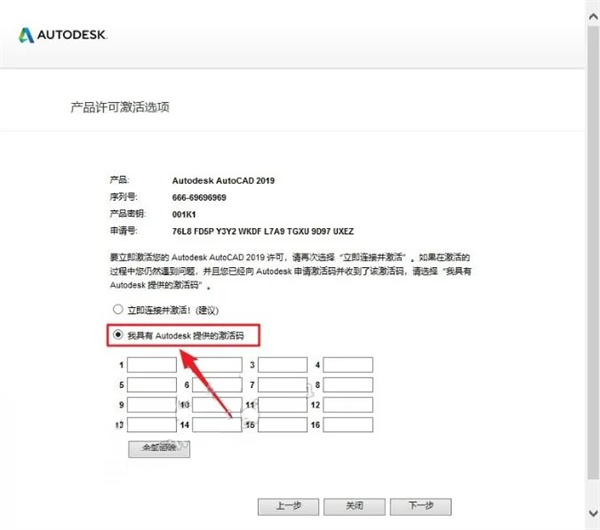Click activation code field 4
The image size is (600, 530).
[348, 365]
